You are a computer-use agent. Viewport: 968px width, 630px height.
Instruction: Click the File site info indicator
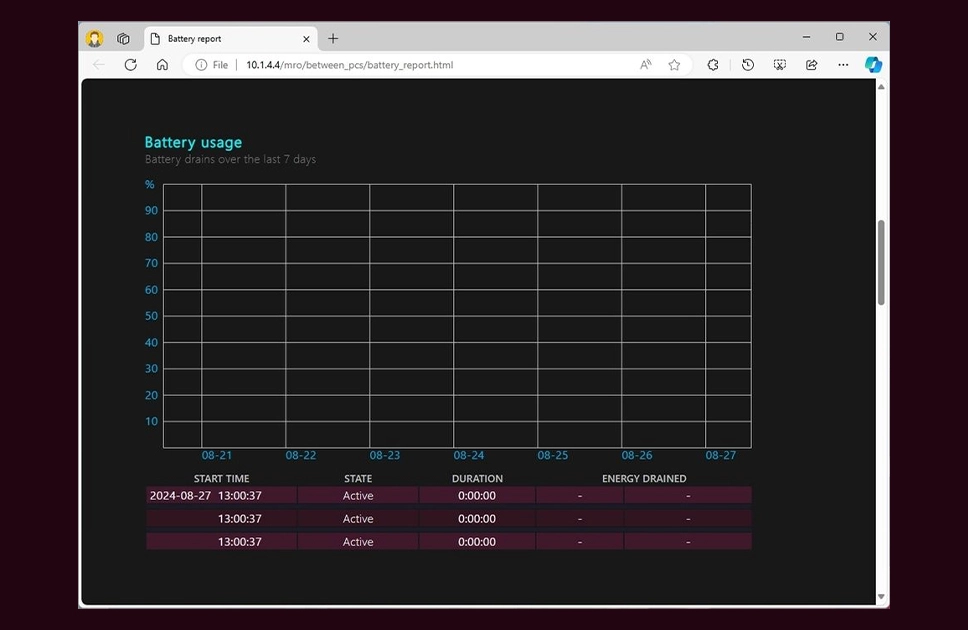tap(212, 65)
